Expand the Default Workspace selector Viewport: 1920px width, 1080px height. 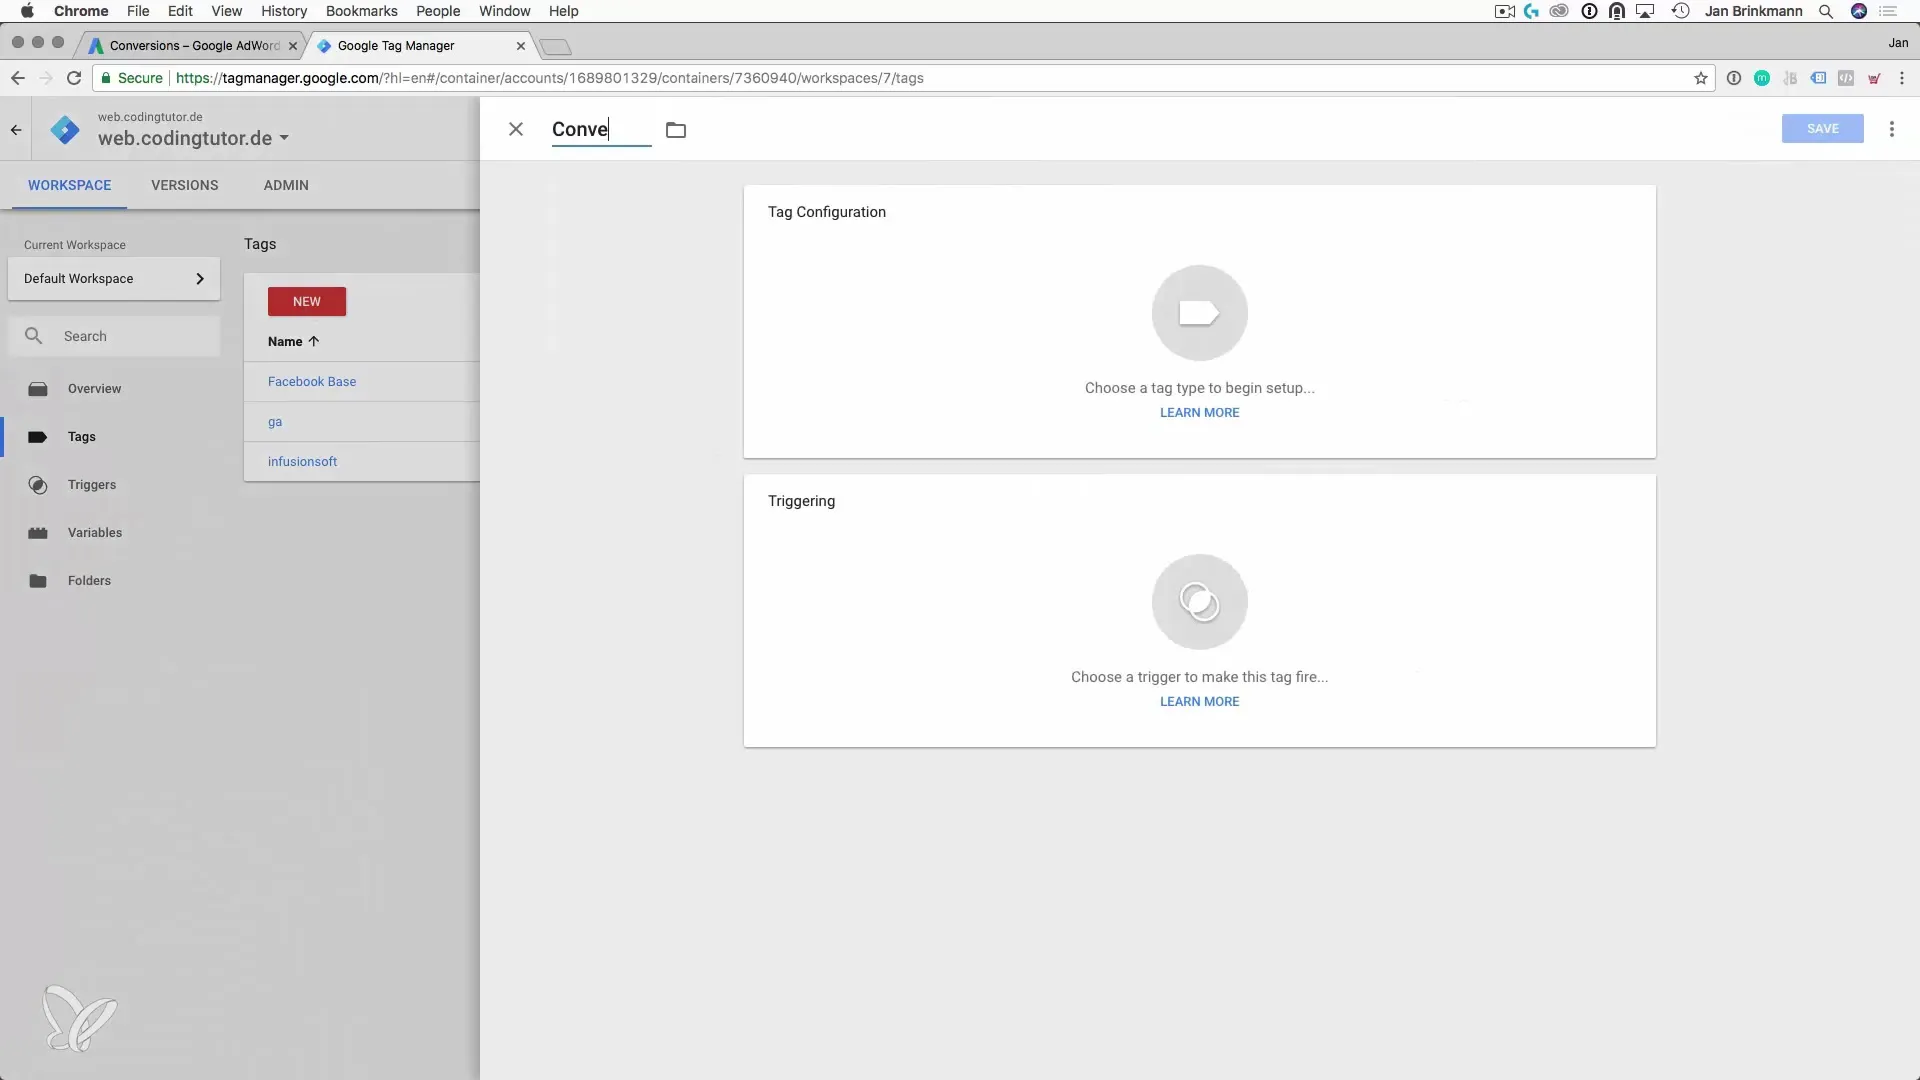[114, 279]
